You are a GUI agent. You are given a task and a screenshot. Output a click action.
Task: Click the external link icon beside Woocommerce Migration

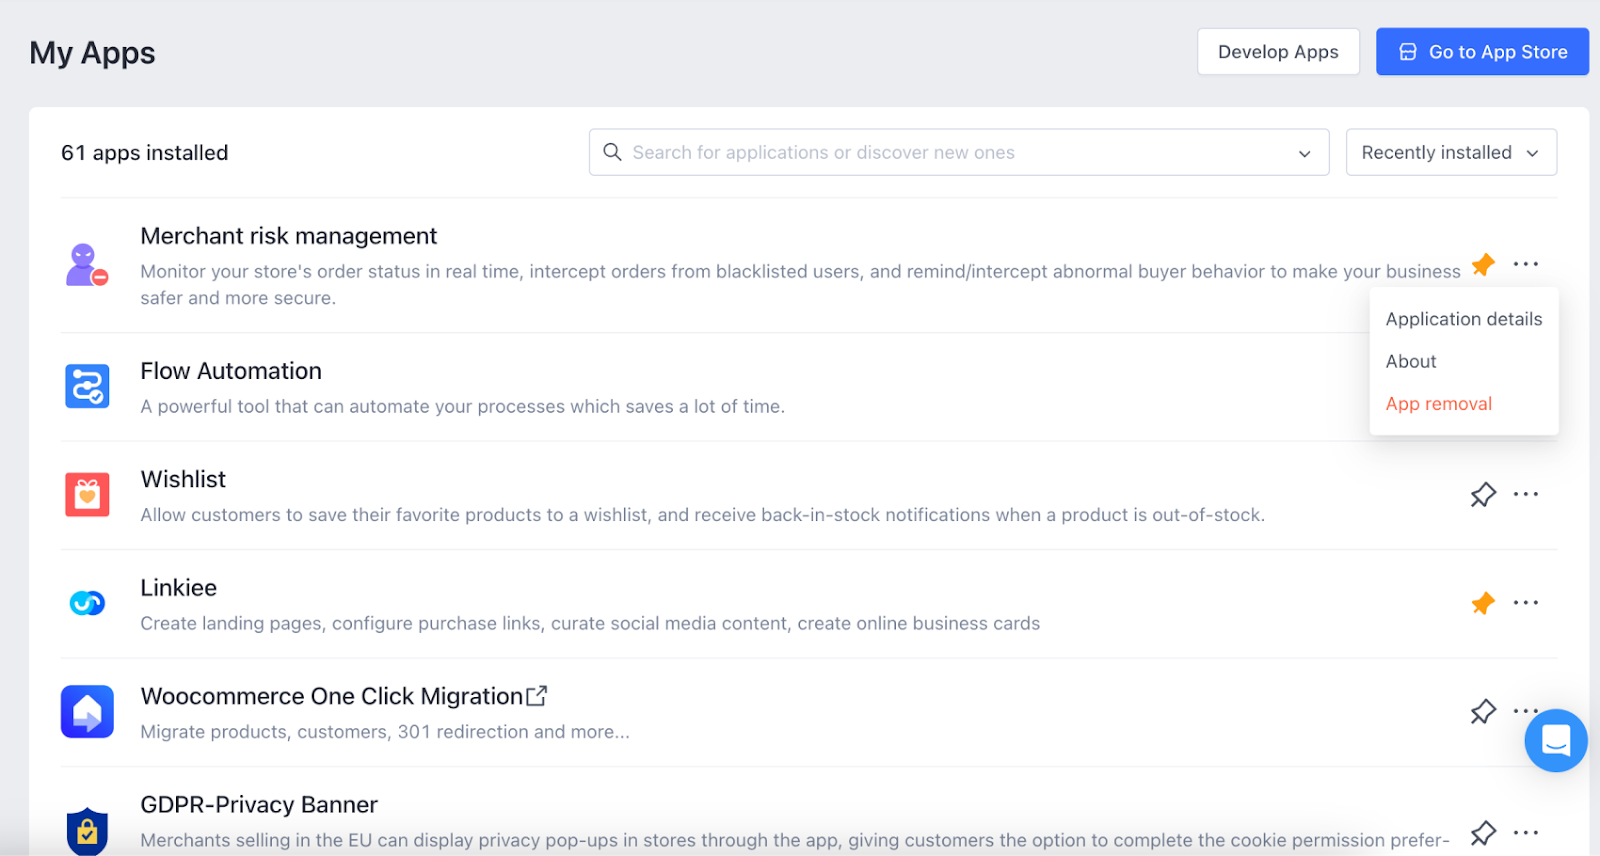537,696
